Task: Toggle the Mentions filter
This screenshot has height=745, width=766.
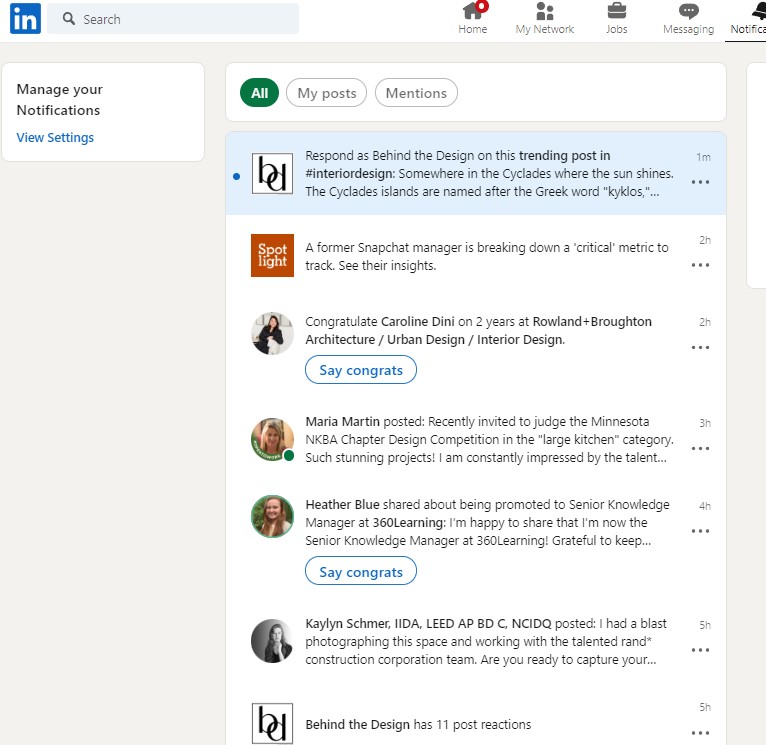Action: coord(416,93)
